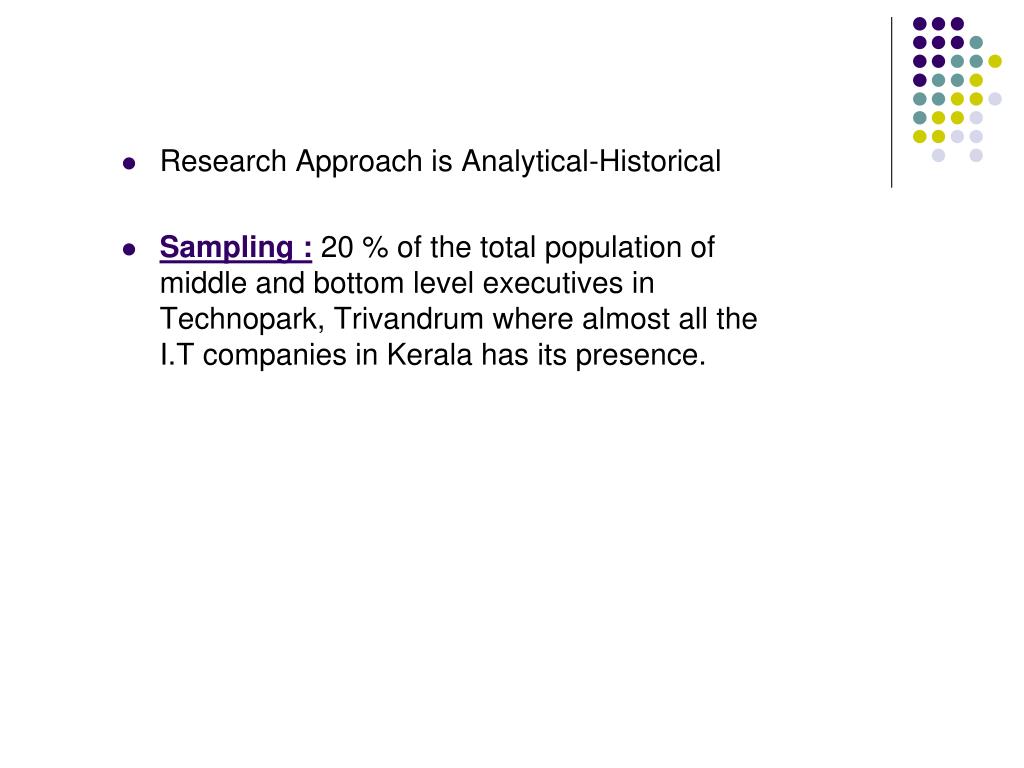Click the bullet before Research Approach

coord(129,163)
